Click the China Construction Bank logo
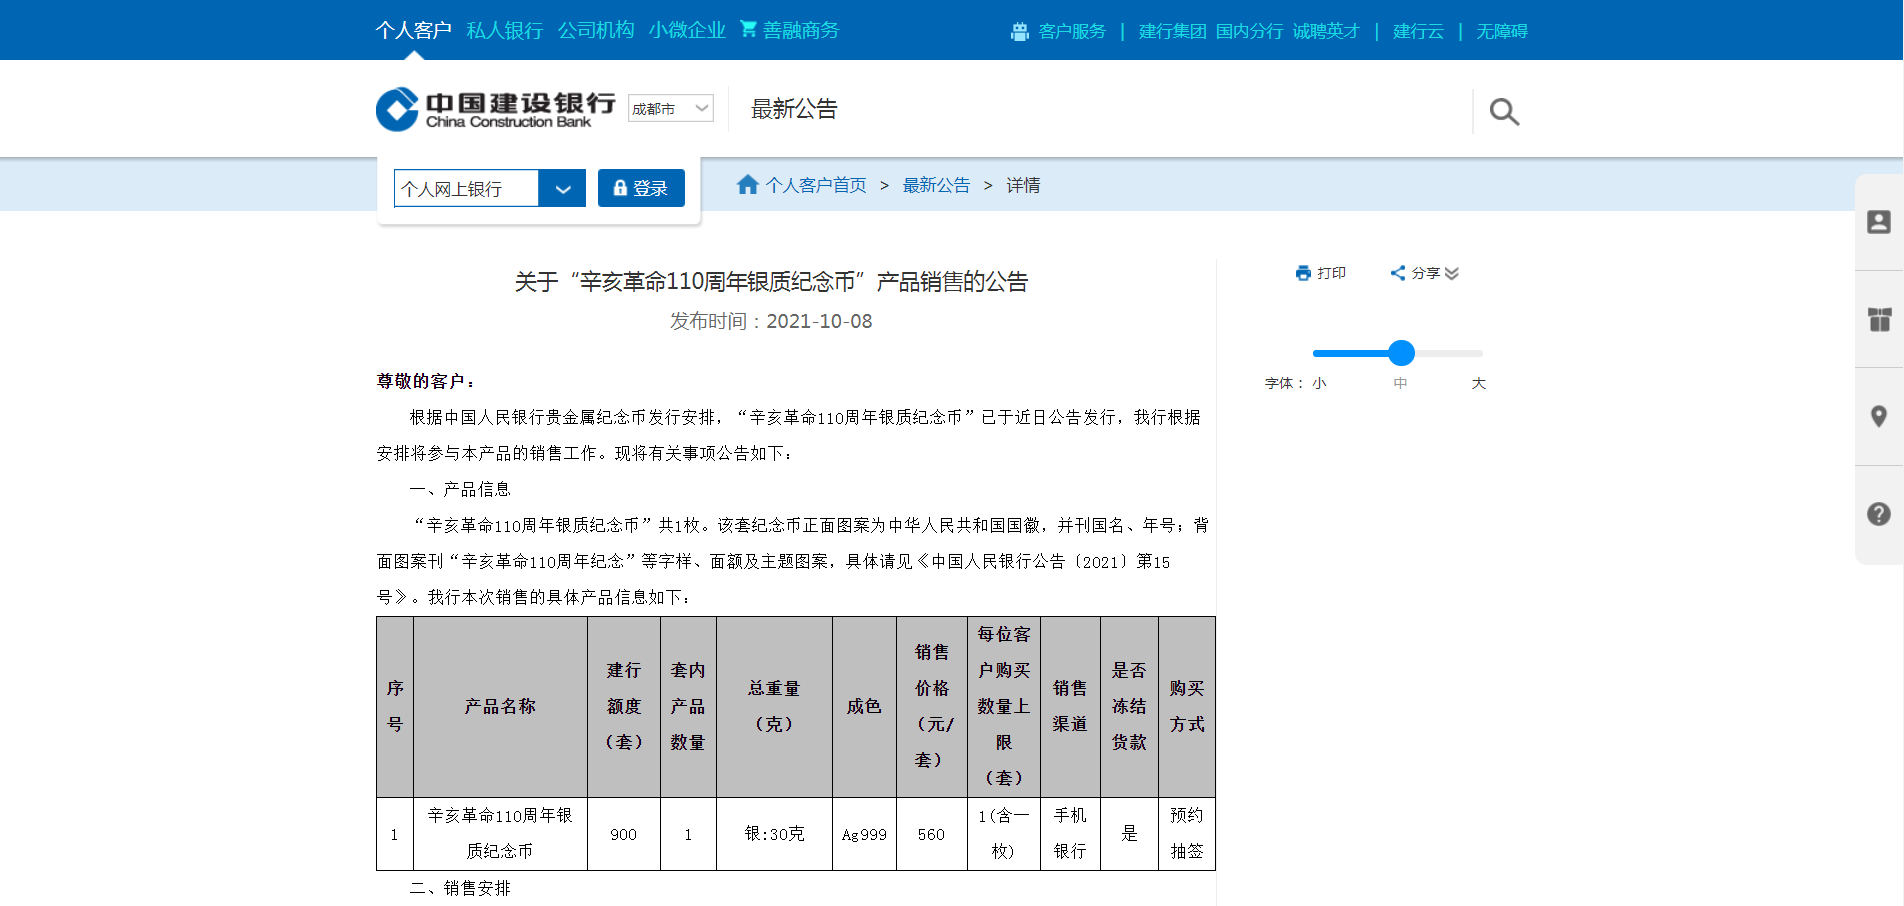Viewport: 1904px width, 906px height. click(x=496, y=109)
